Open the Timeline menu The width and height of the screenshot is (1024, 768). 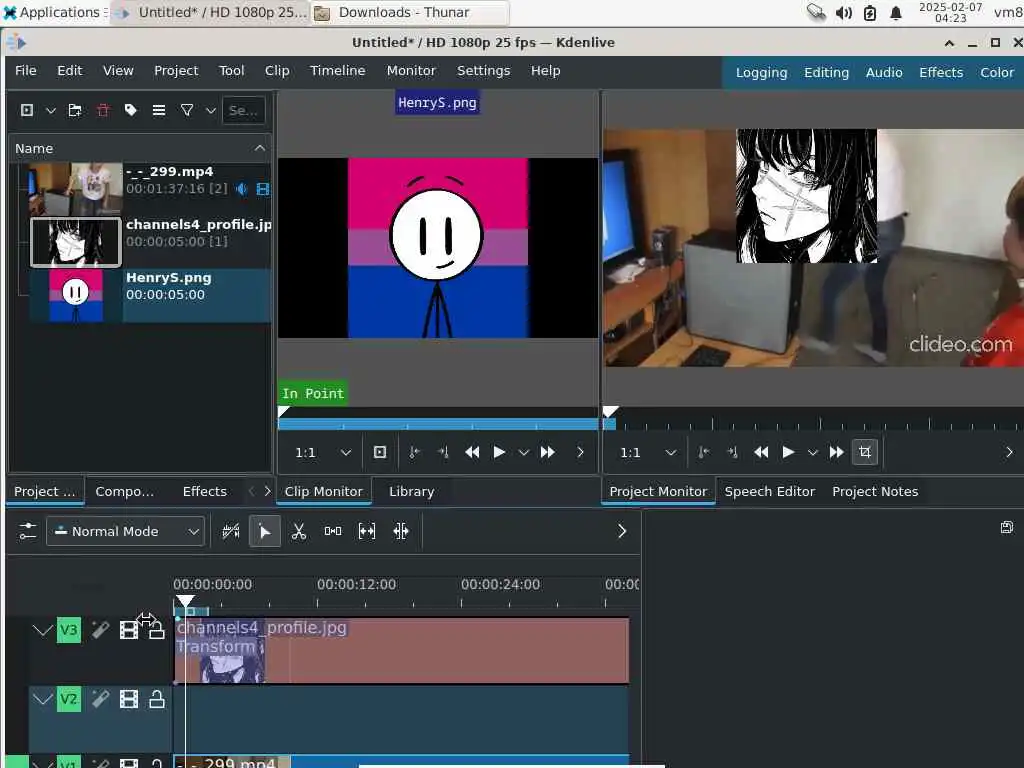click(338, 71)
